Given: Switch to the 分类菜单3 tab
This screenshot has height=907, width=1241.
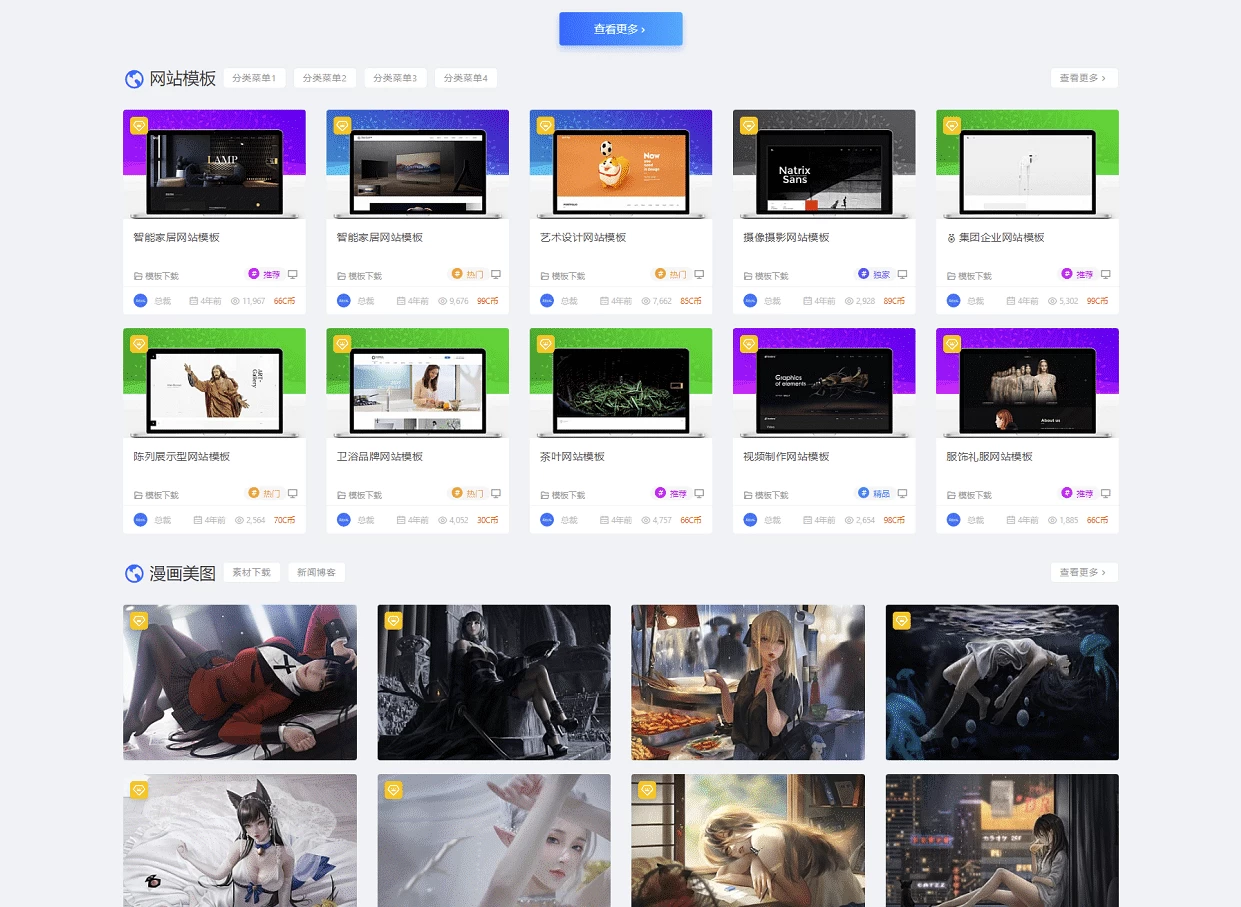Looking at the screenshot, I should pyautogui.click(x=395, y=78).
